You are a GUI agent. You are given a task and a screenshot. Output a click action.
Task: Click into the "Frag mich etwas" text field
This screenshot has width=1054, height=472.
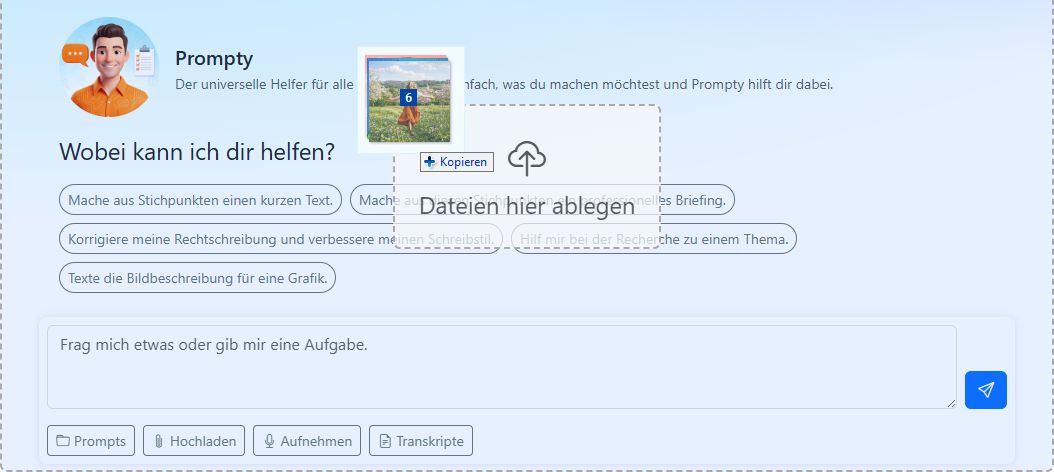click(x=500, y=366)
